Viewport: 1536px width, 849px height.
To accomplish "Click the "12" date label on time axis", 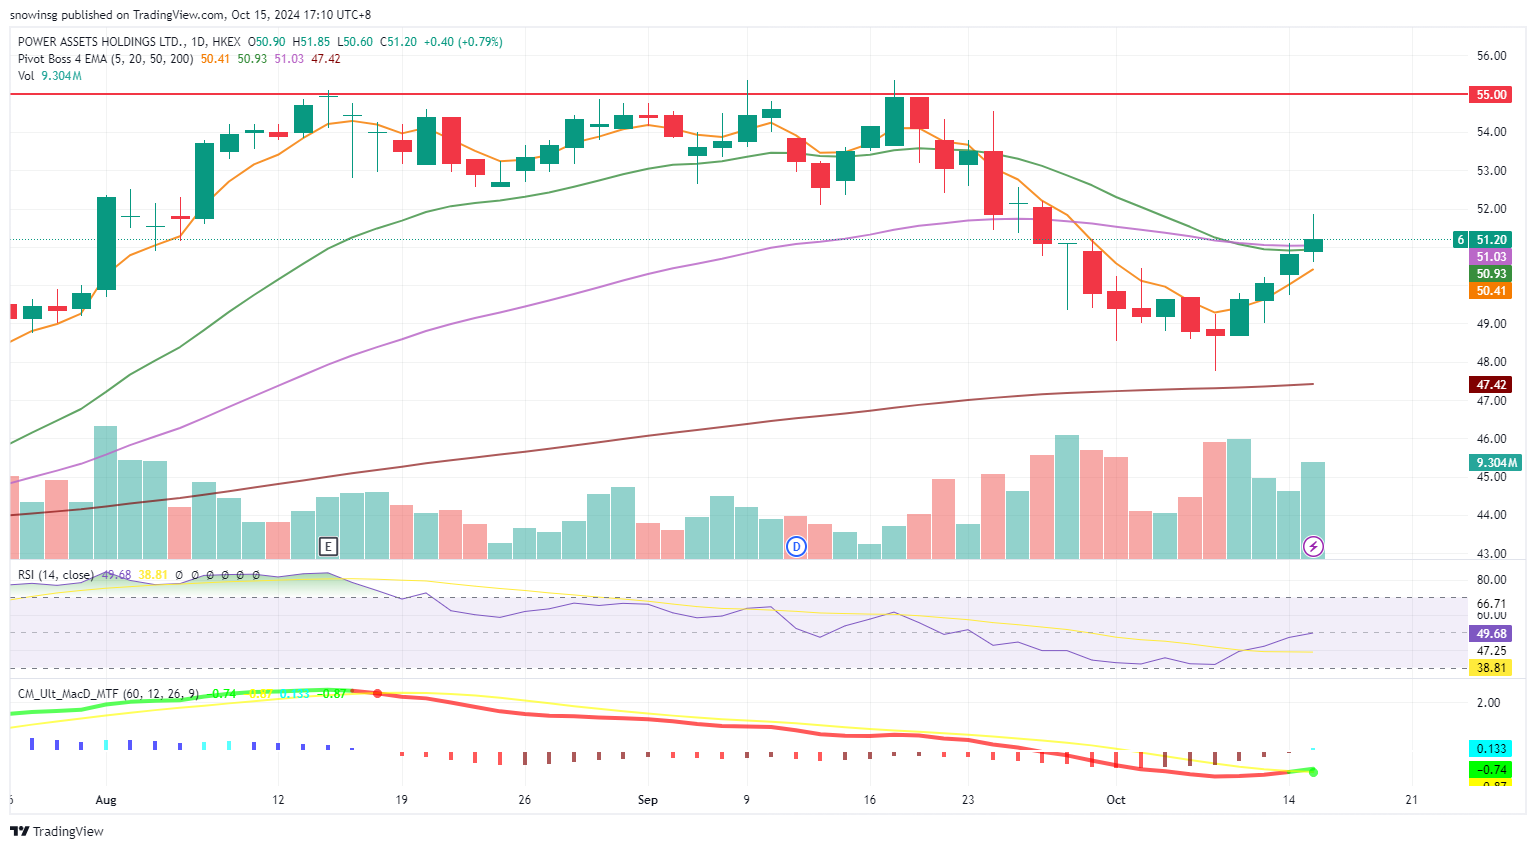I will [x=278, y=800].
